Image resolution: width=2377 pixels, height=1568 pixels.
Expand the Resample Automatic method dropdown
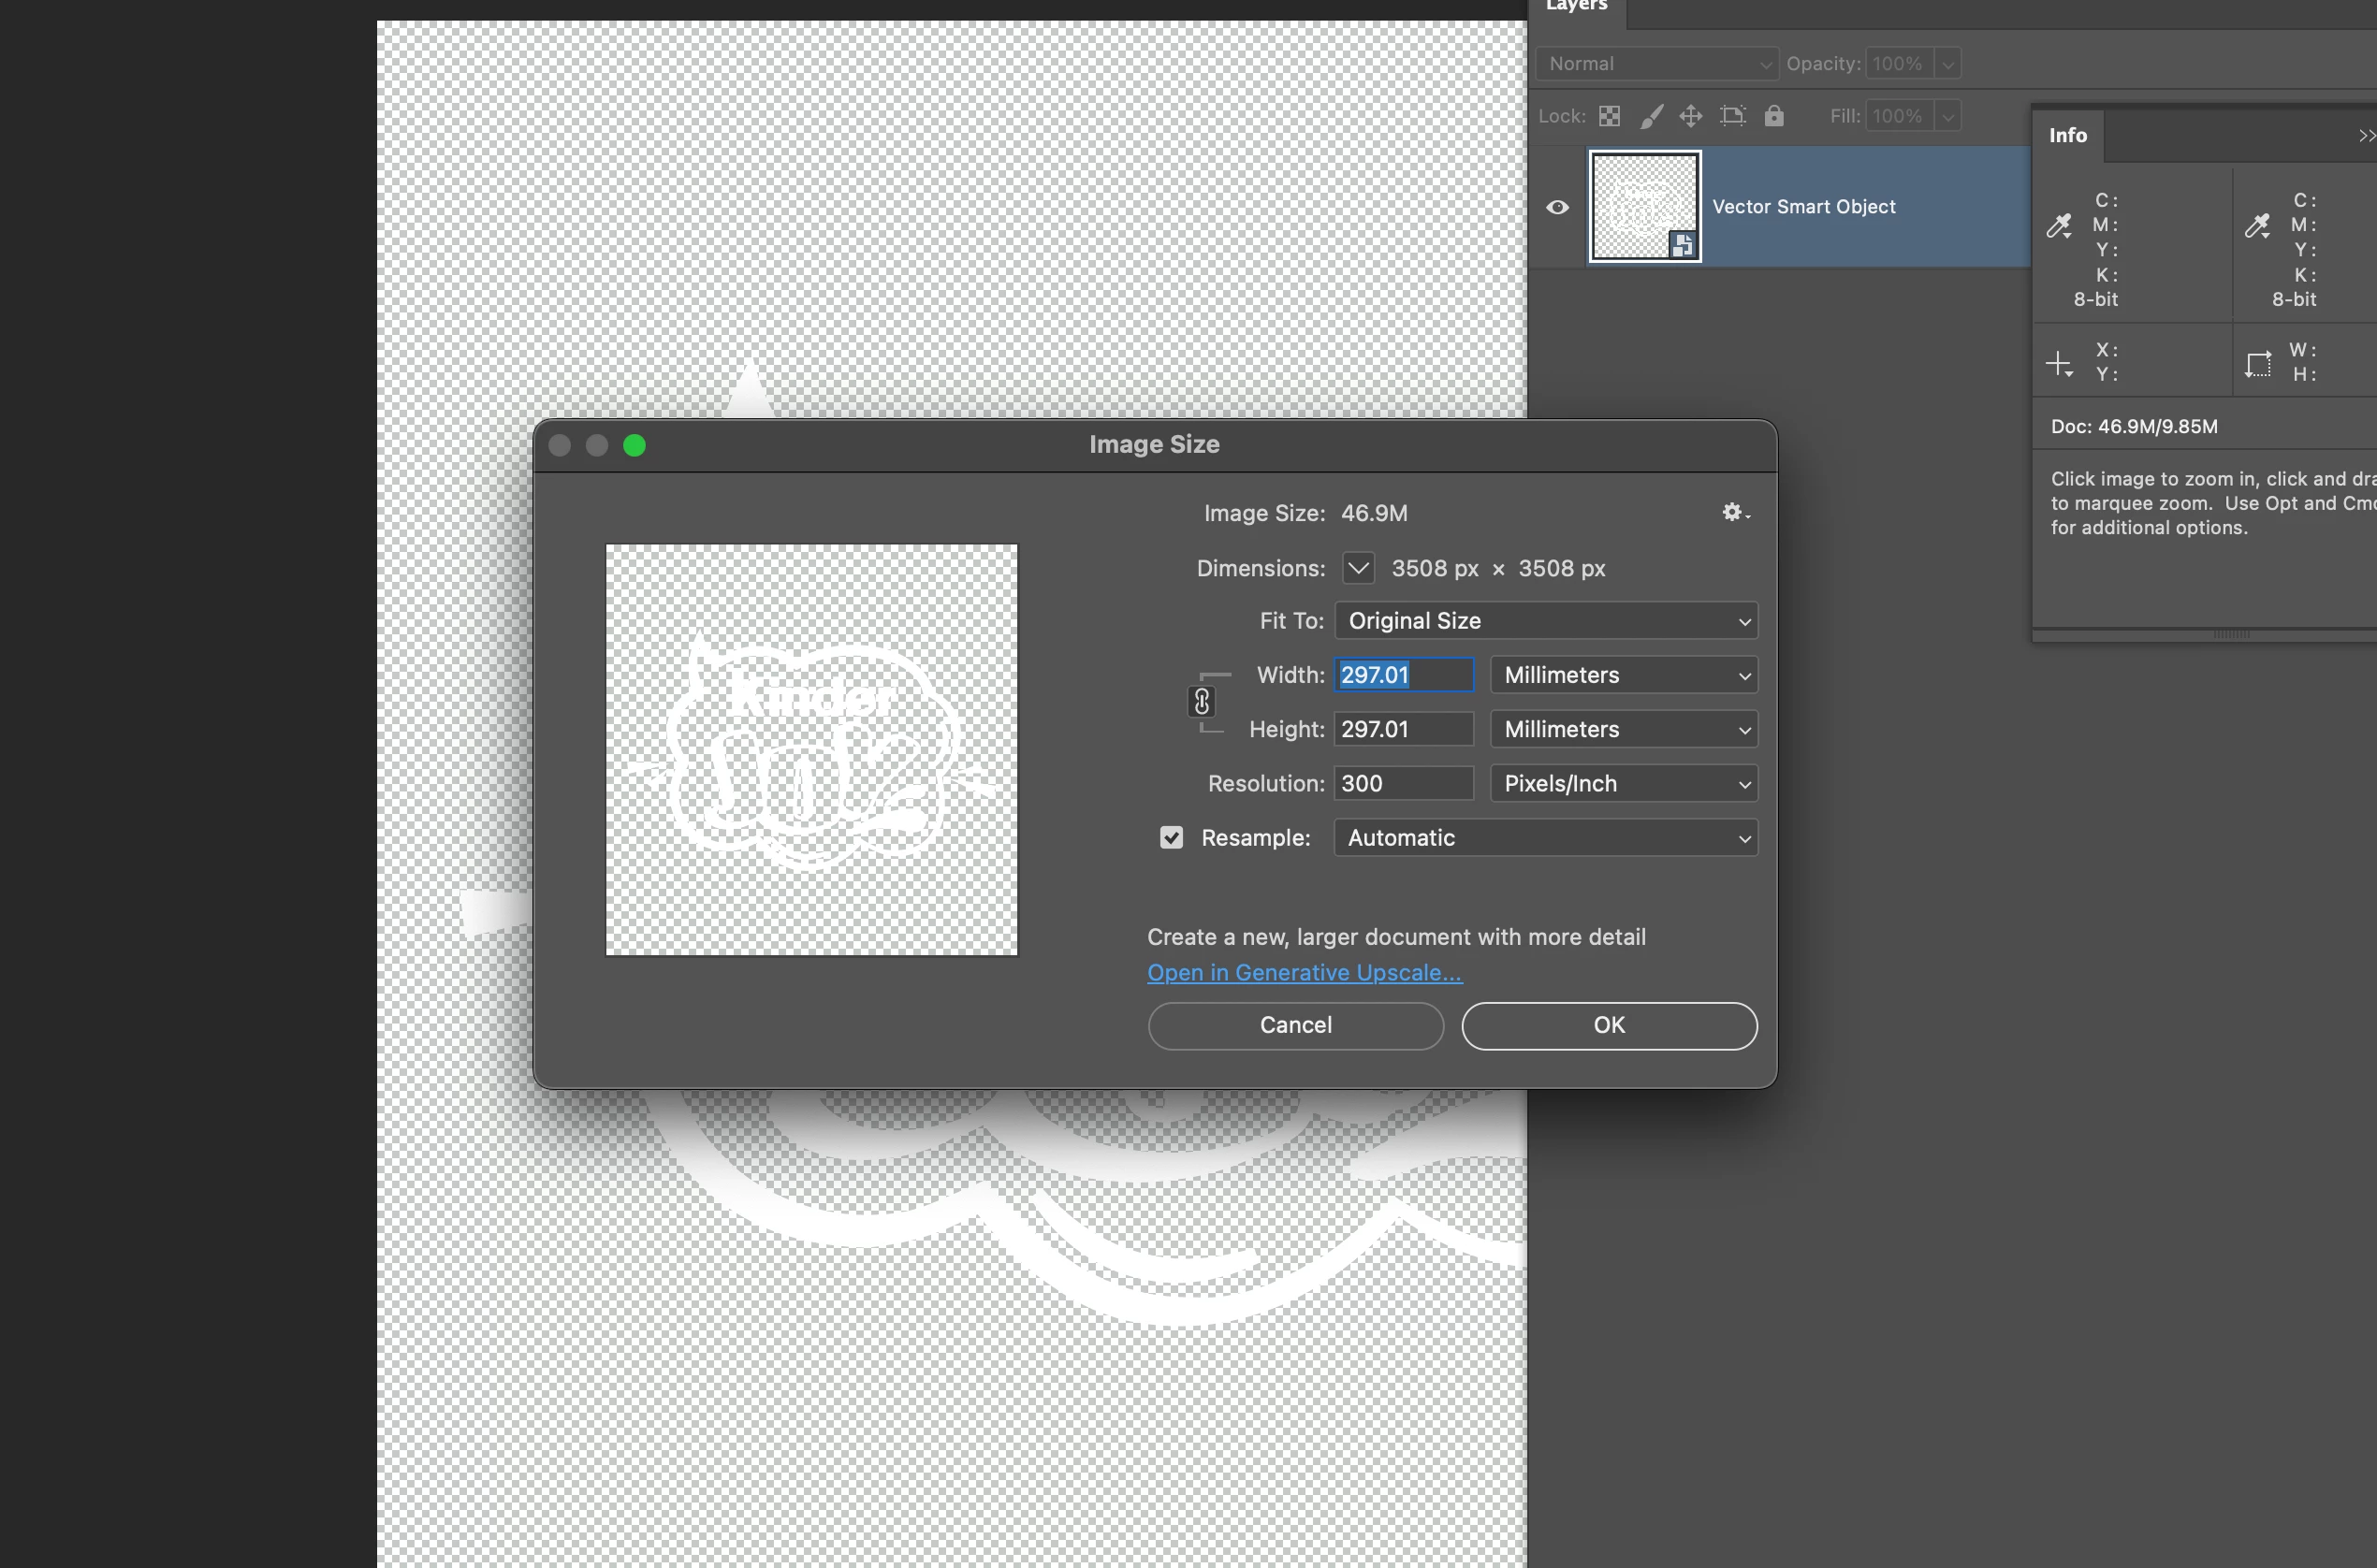(x=1546, y=838)
